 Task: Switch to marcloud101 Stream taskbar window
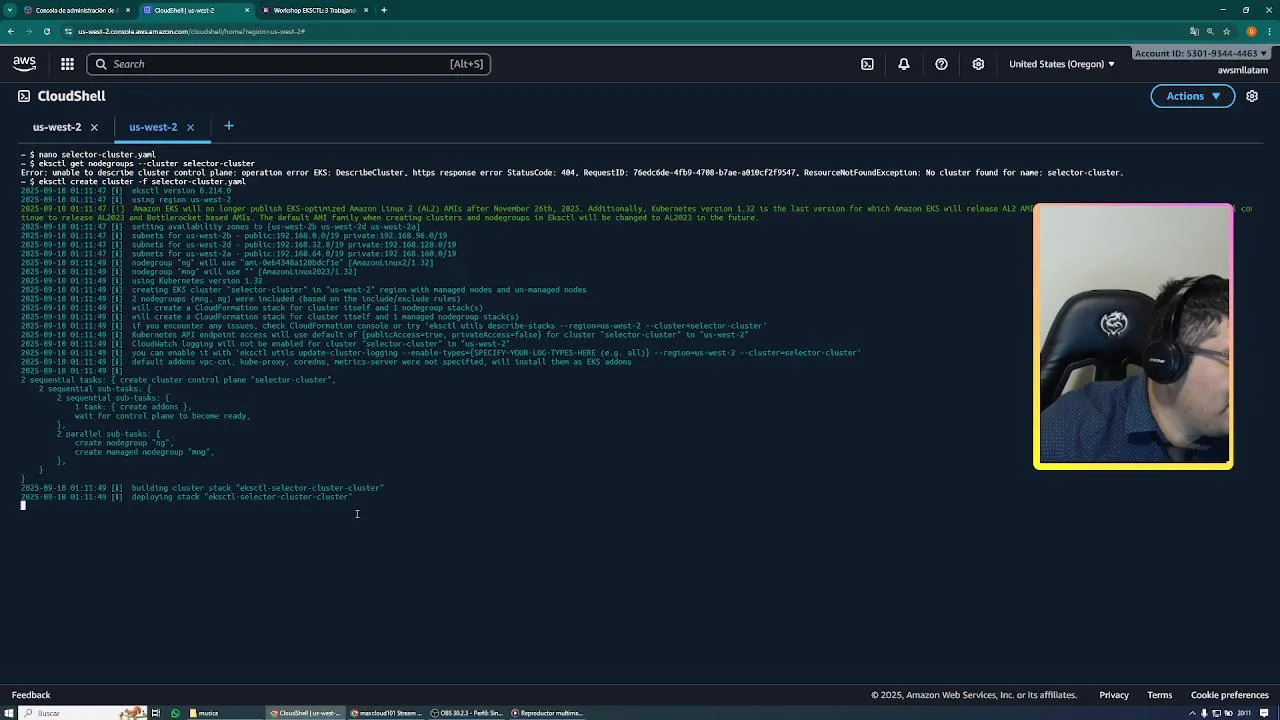pos(386,713)
